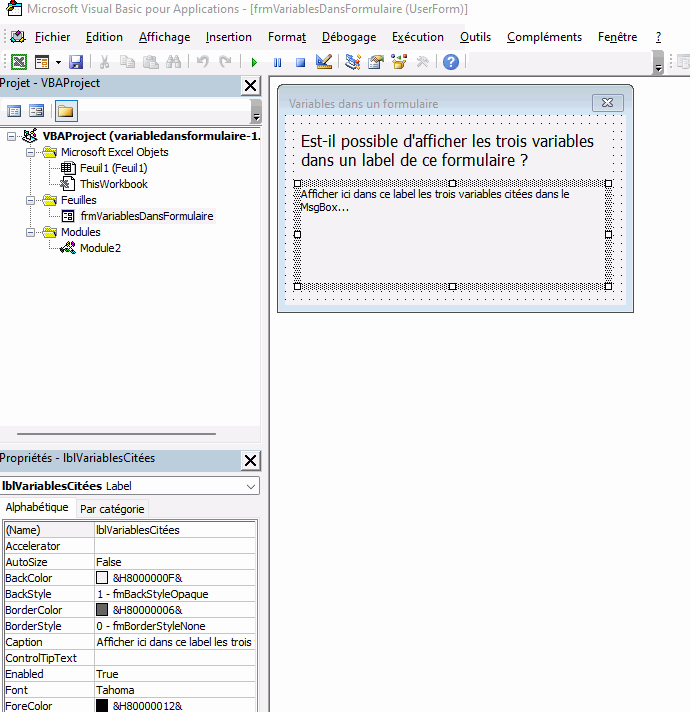Run the macro with the green play icon
This screenshot has height=712, width=690.
[x=254, y=62]
